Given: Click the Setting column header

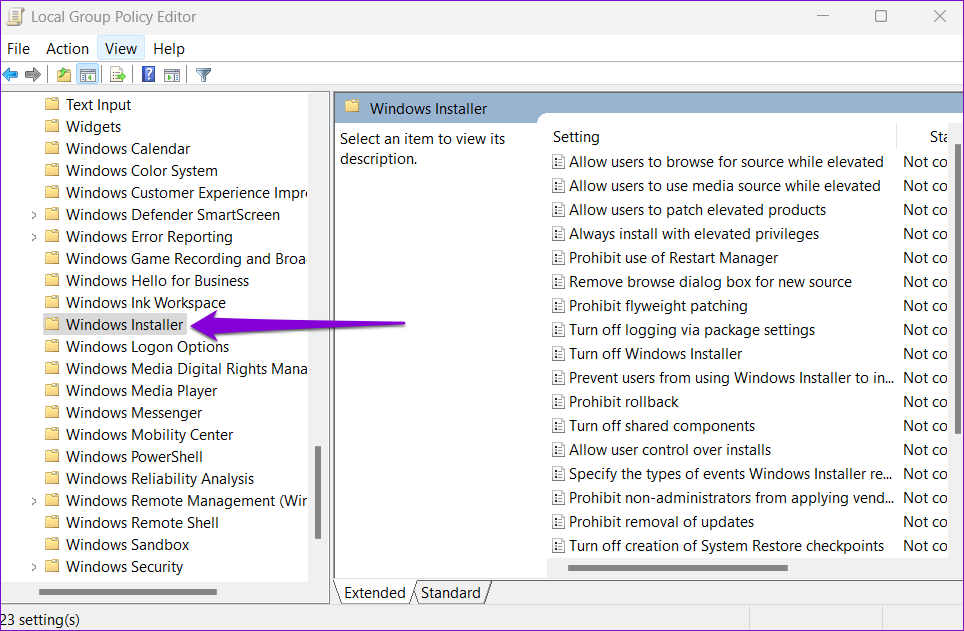Looking at the screenshot, I should 577,137.
